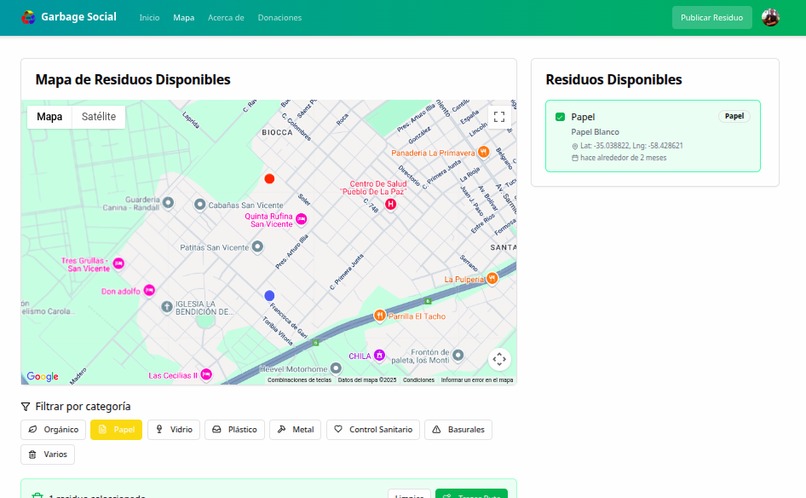Select Panadería La Primavera restaurant pin

(x=483, y=152)
